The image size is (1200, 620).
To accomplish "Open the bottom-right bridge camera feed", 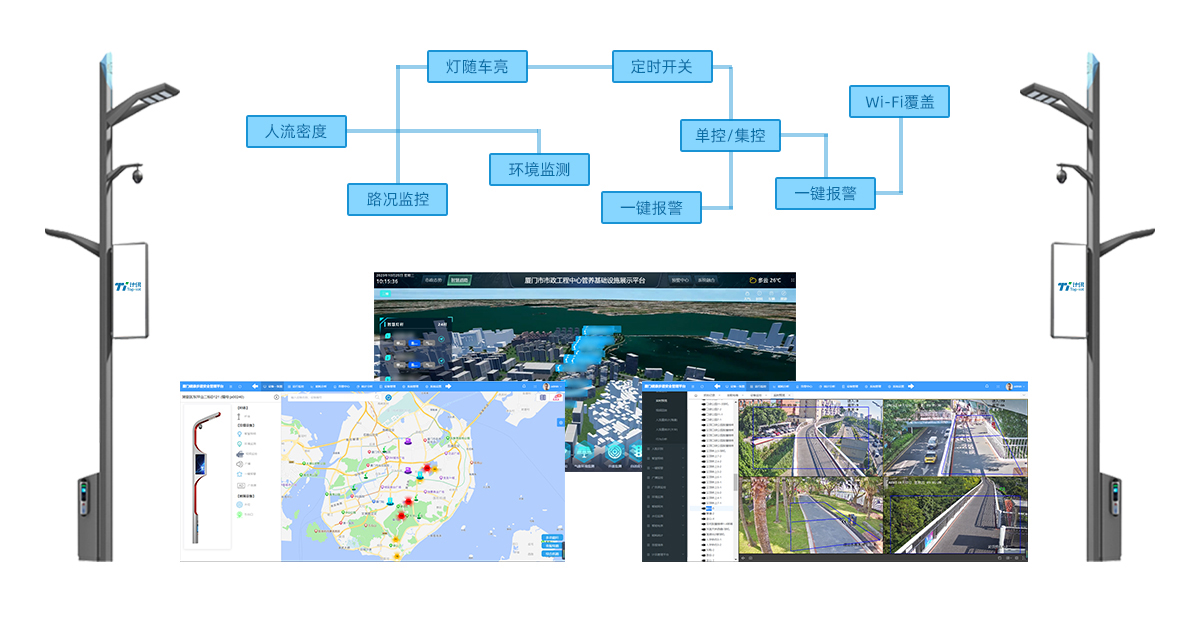I will point(955,514).
